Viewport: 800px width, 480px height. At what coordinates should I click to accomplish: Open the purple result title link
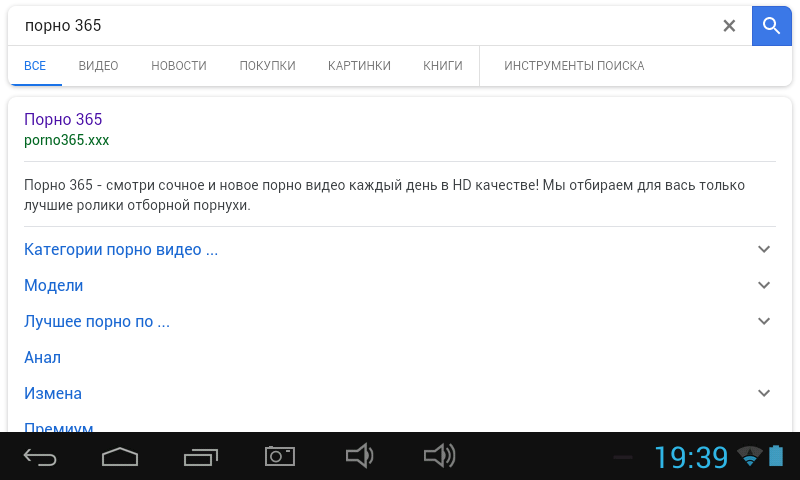pyautogui.click(x=63, y=119)
